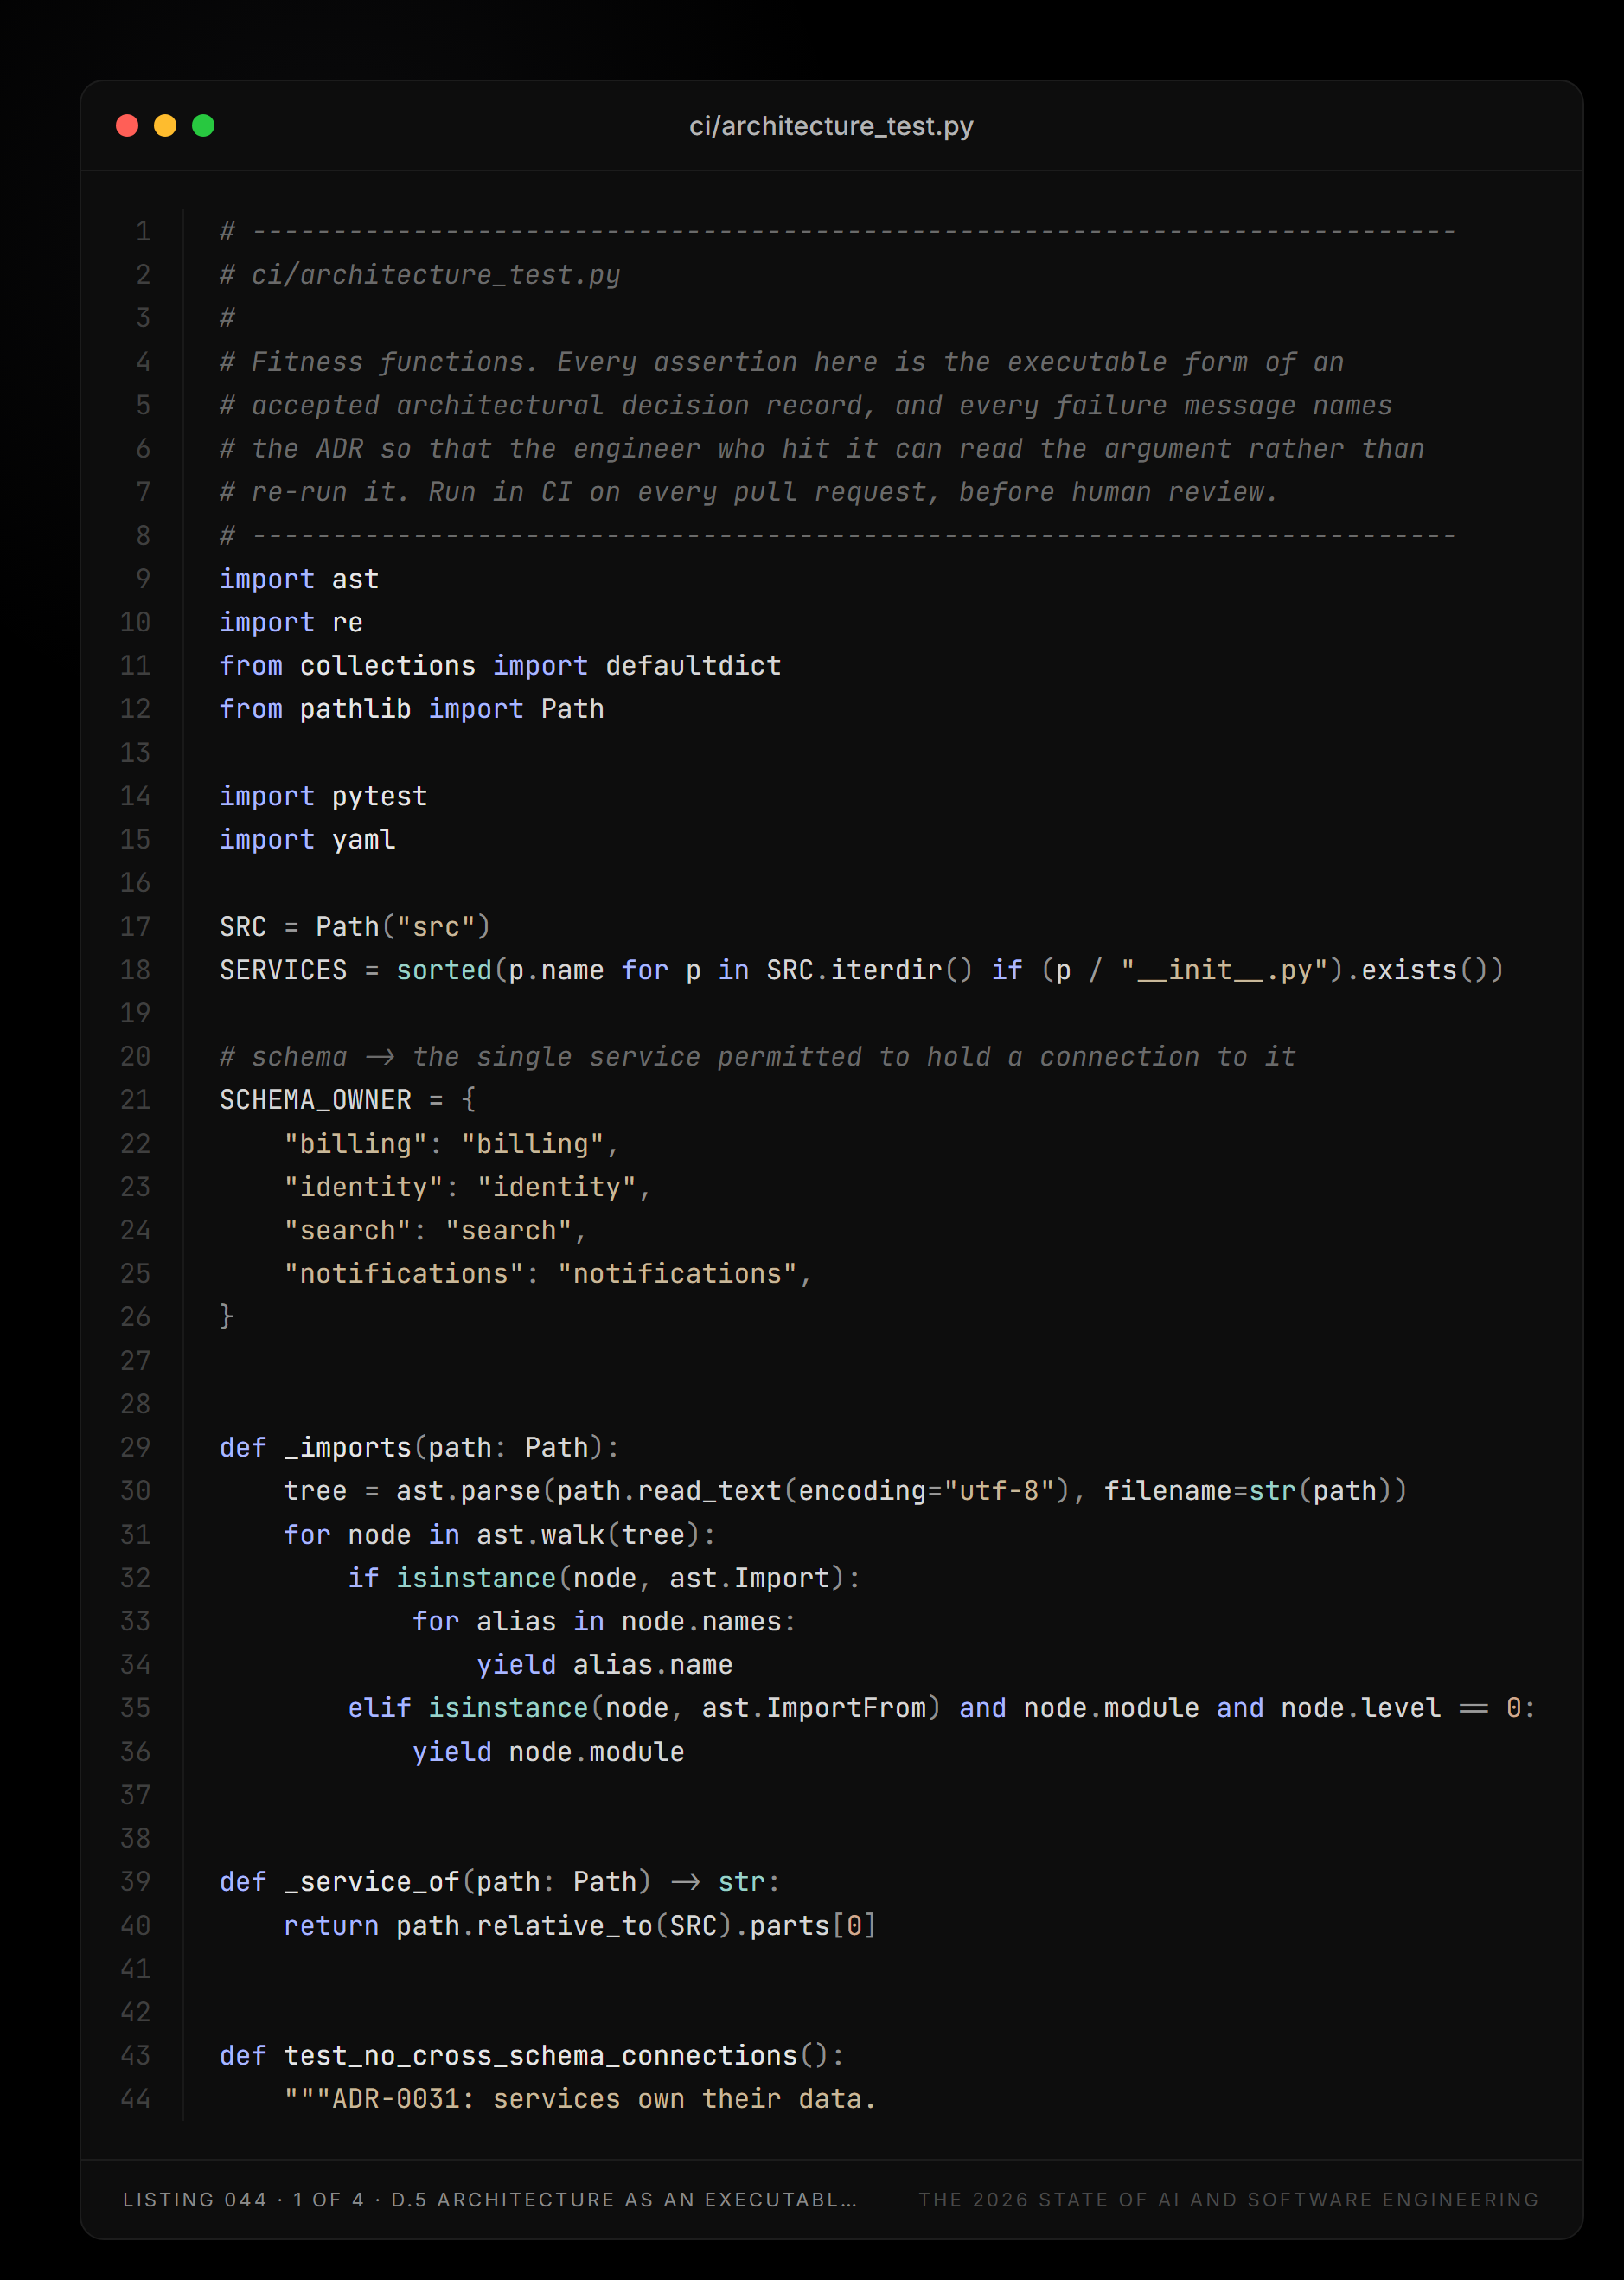This screenshot has width=1624, height=2280.
Task: Click the yellow minimize window dot
Action: pyautogui.click(x=165, y=125)
